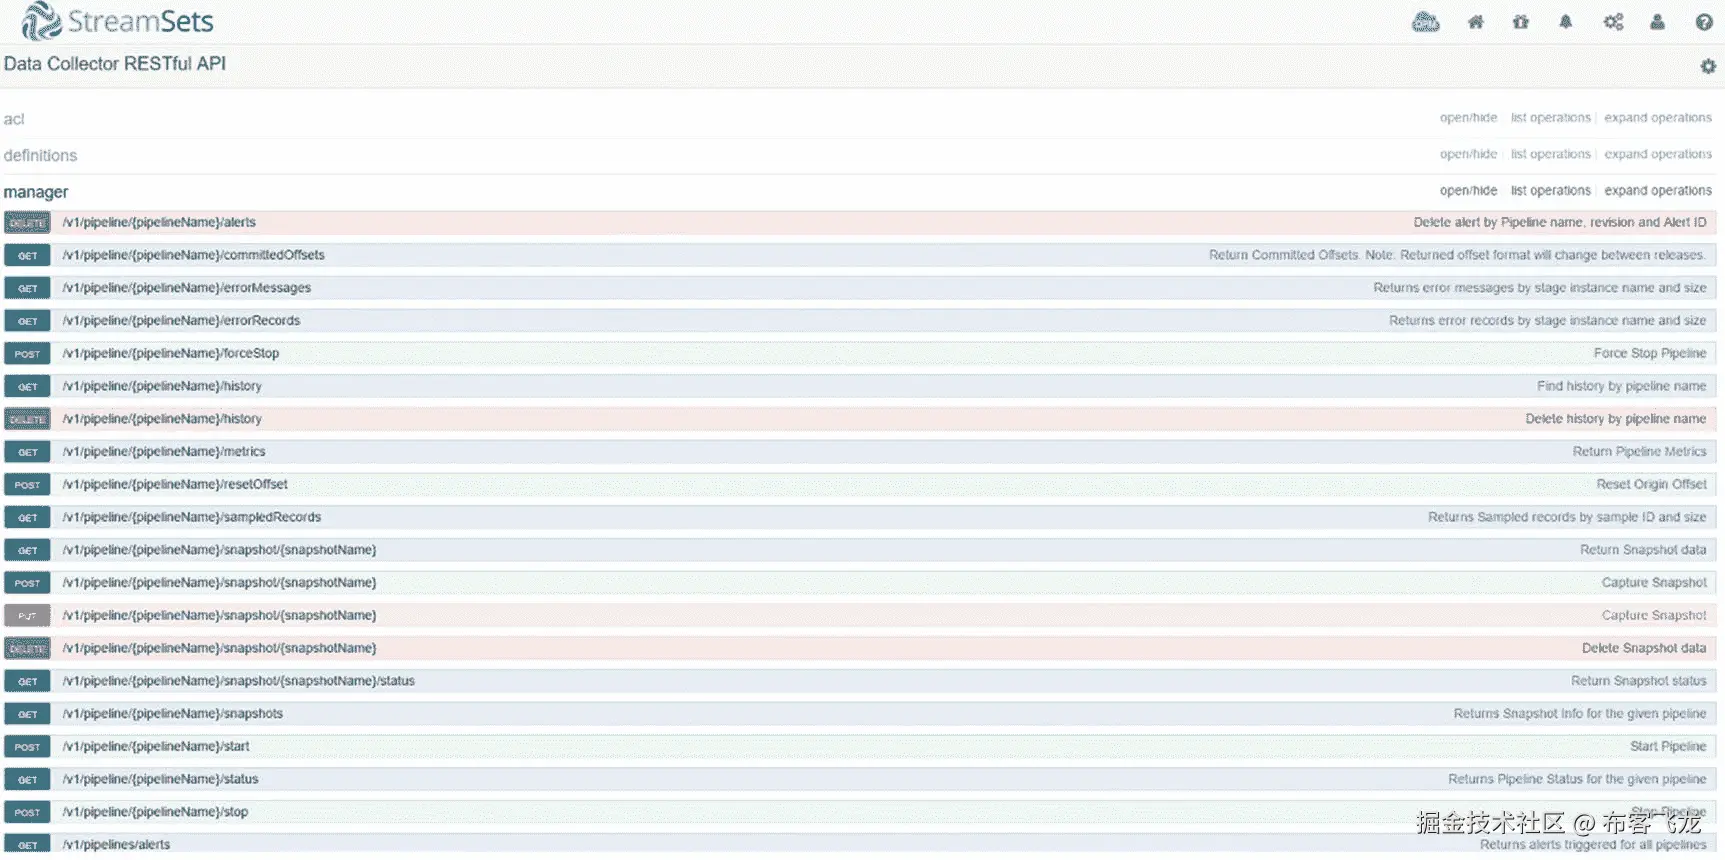Open the snapshots list endpoint path
1725x860 pixels.
[172, 714]
